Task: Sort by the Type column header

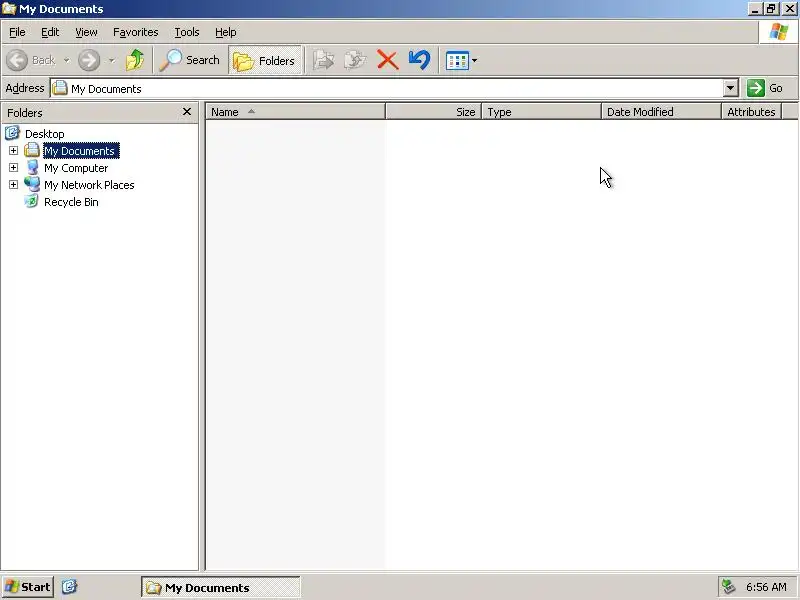Action: click(541, 112)
